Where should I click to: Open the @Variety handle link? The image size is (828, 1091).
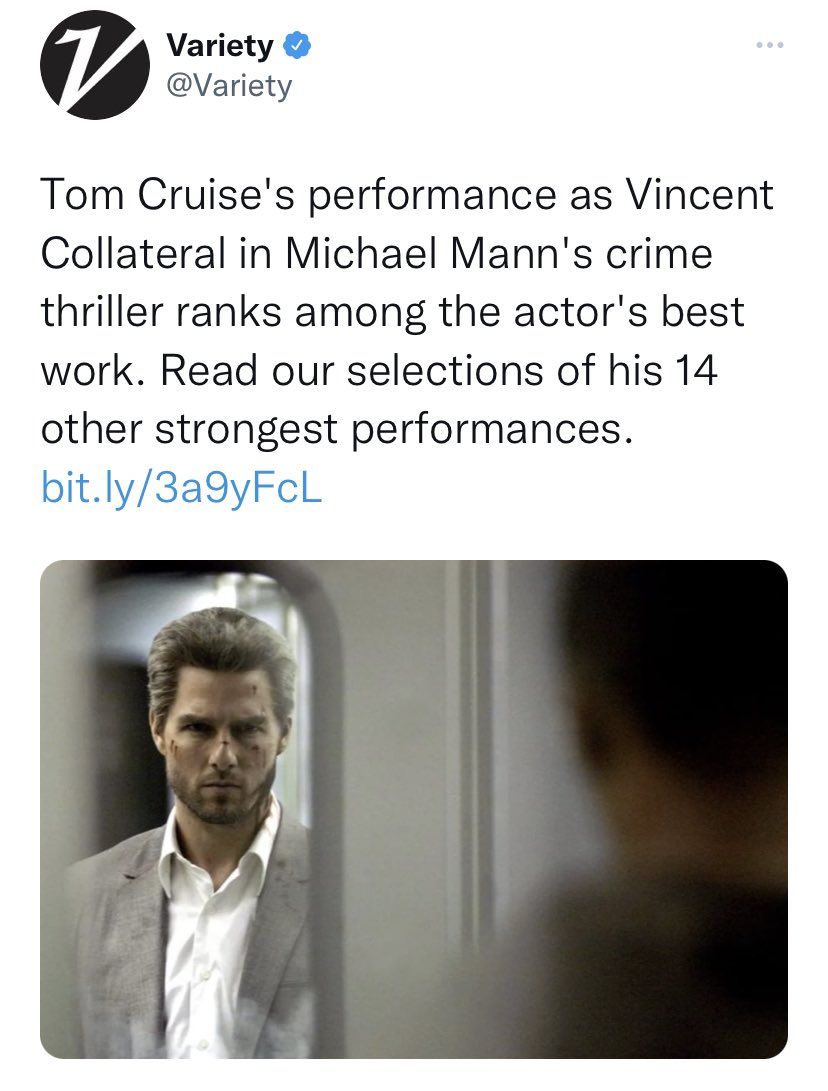[x=228, y=86]
